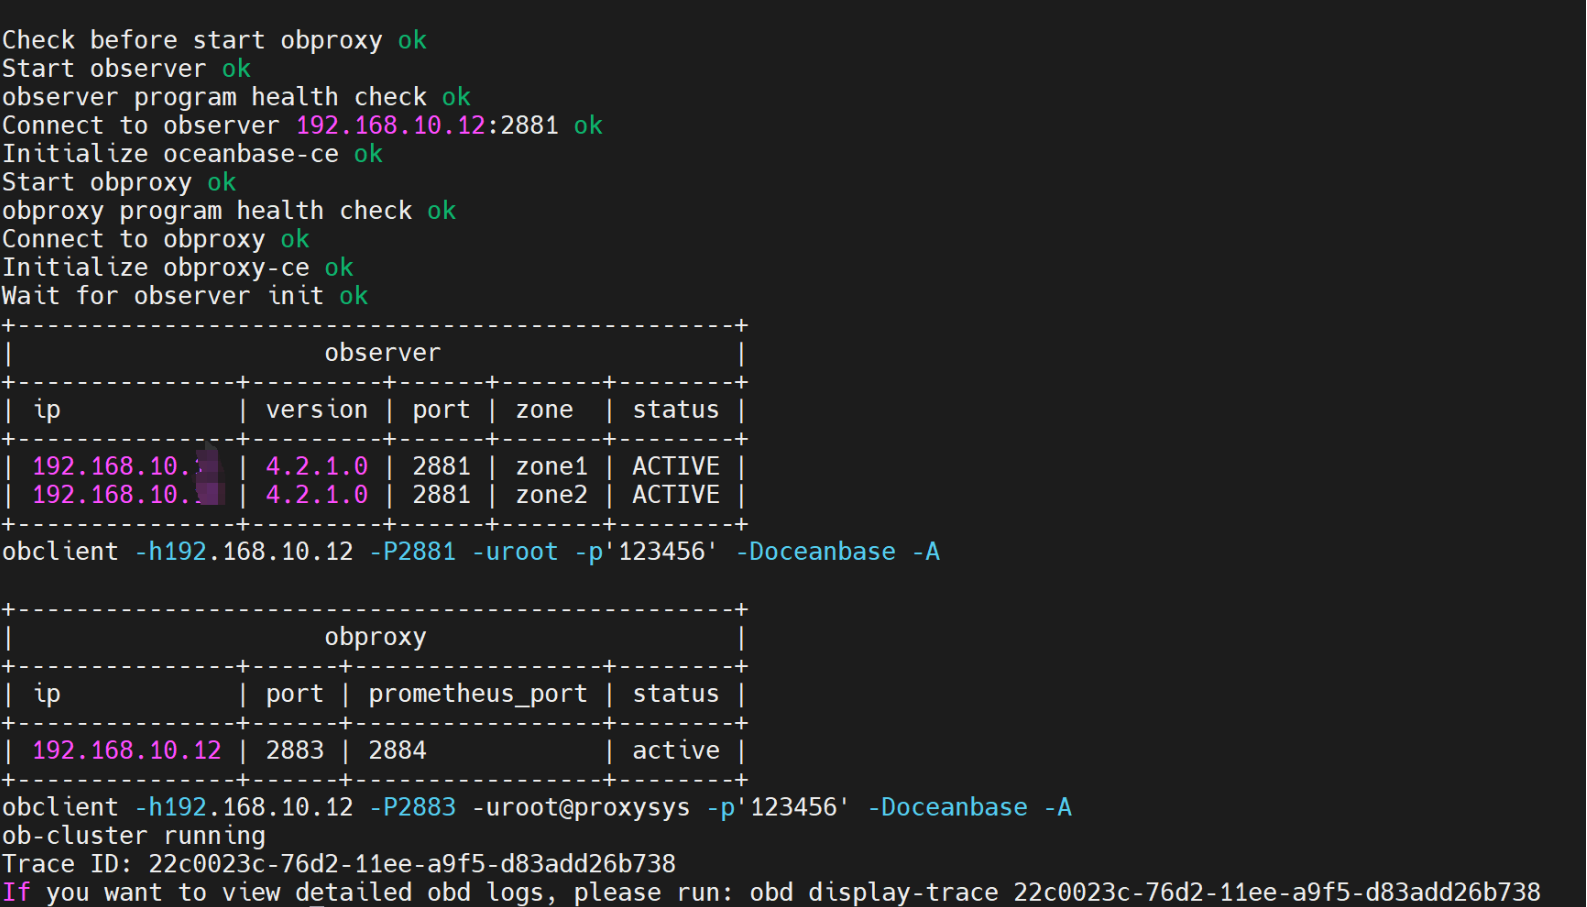Click '-P2881' in the obclient command

412,552
